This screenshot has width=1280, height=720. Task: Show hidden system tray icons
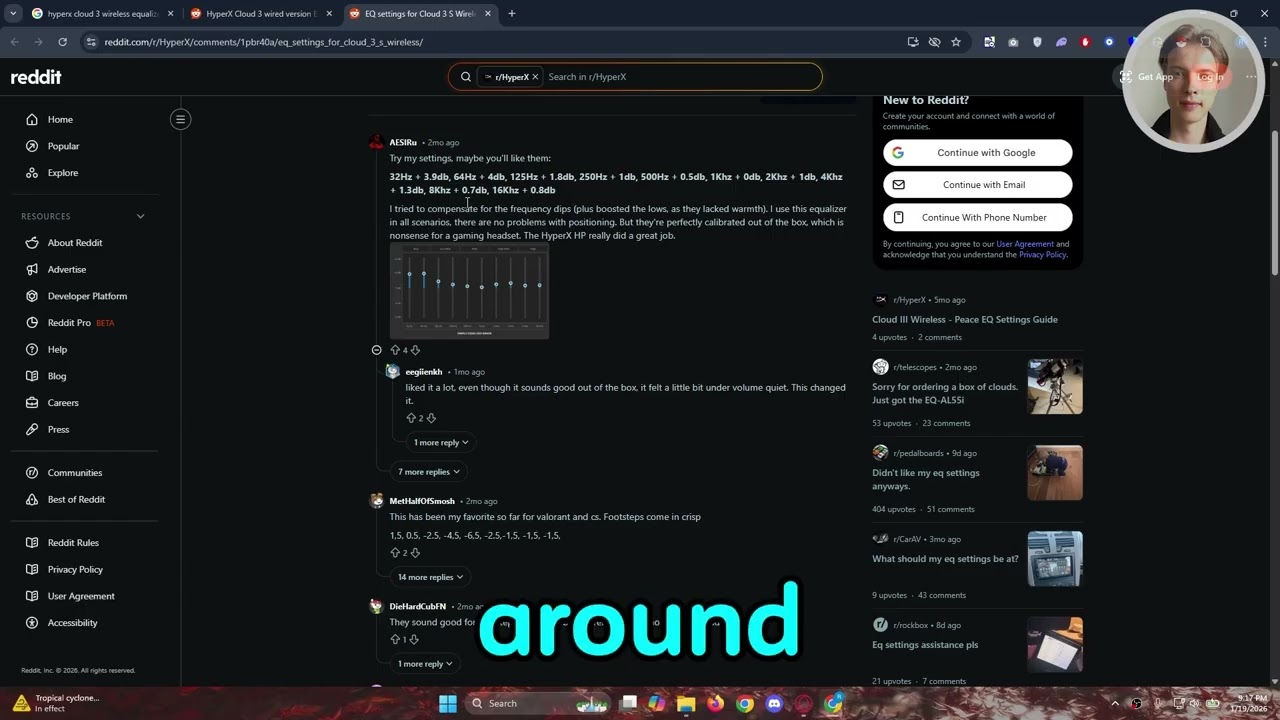pyautogui.click(x=1115, y=703)
